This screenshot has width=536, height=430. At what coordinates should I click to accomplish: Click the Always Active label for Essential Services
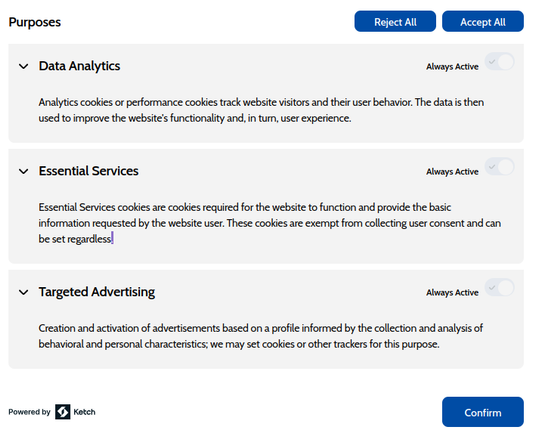452,172
